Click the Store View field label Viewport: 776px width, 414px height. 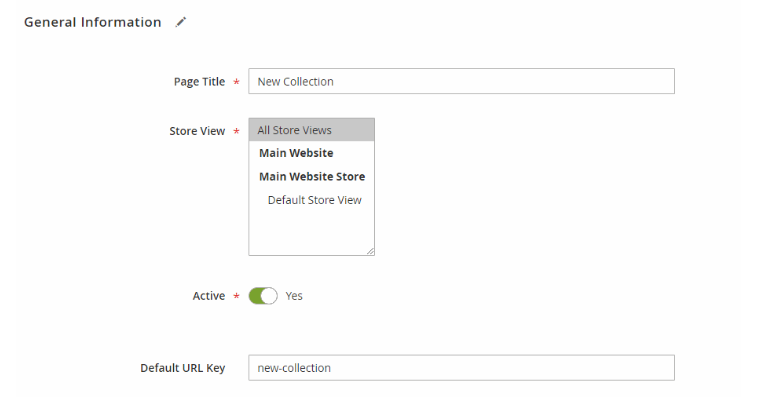tap(197, 131)
